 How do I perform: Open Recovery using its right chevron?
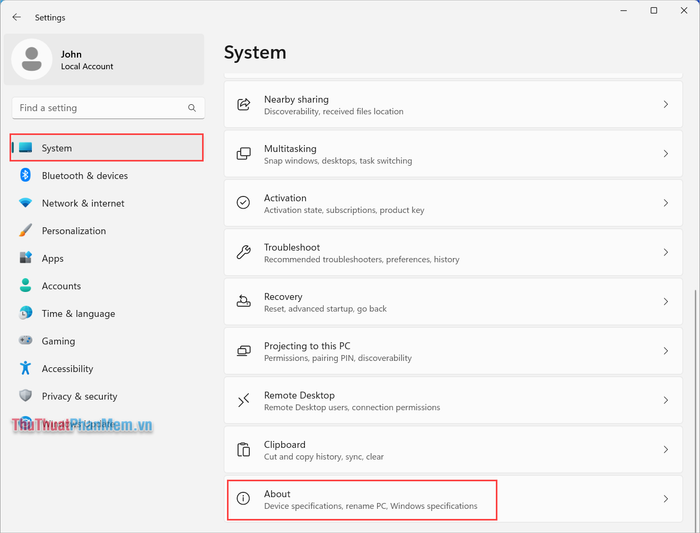[x=666, y=301]
